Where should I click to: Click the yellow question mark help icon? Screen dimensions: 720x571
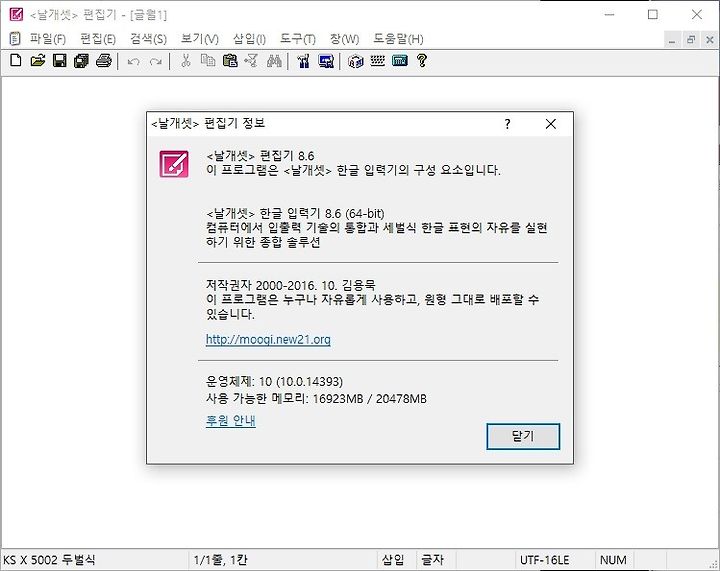pyautogui.click(x=422, y=61)
